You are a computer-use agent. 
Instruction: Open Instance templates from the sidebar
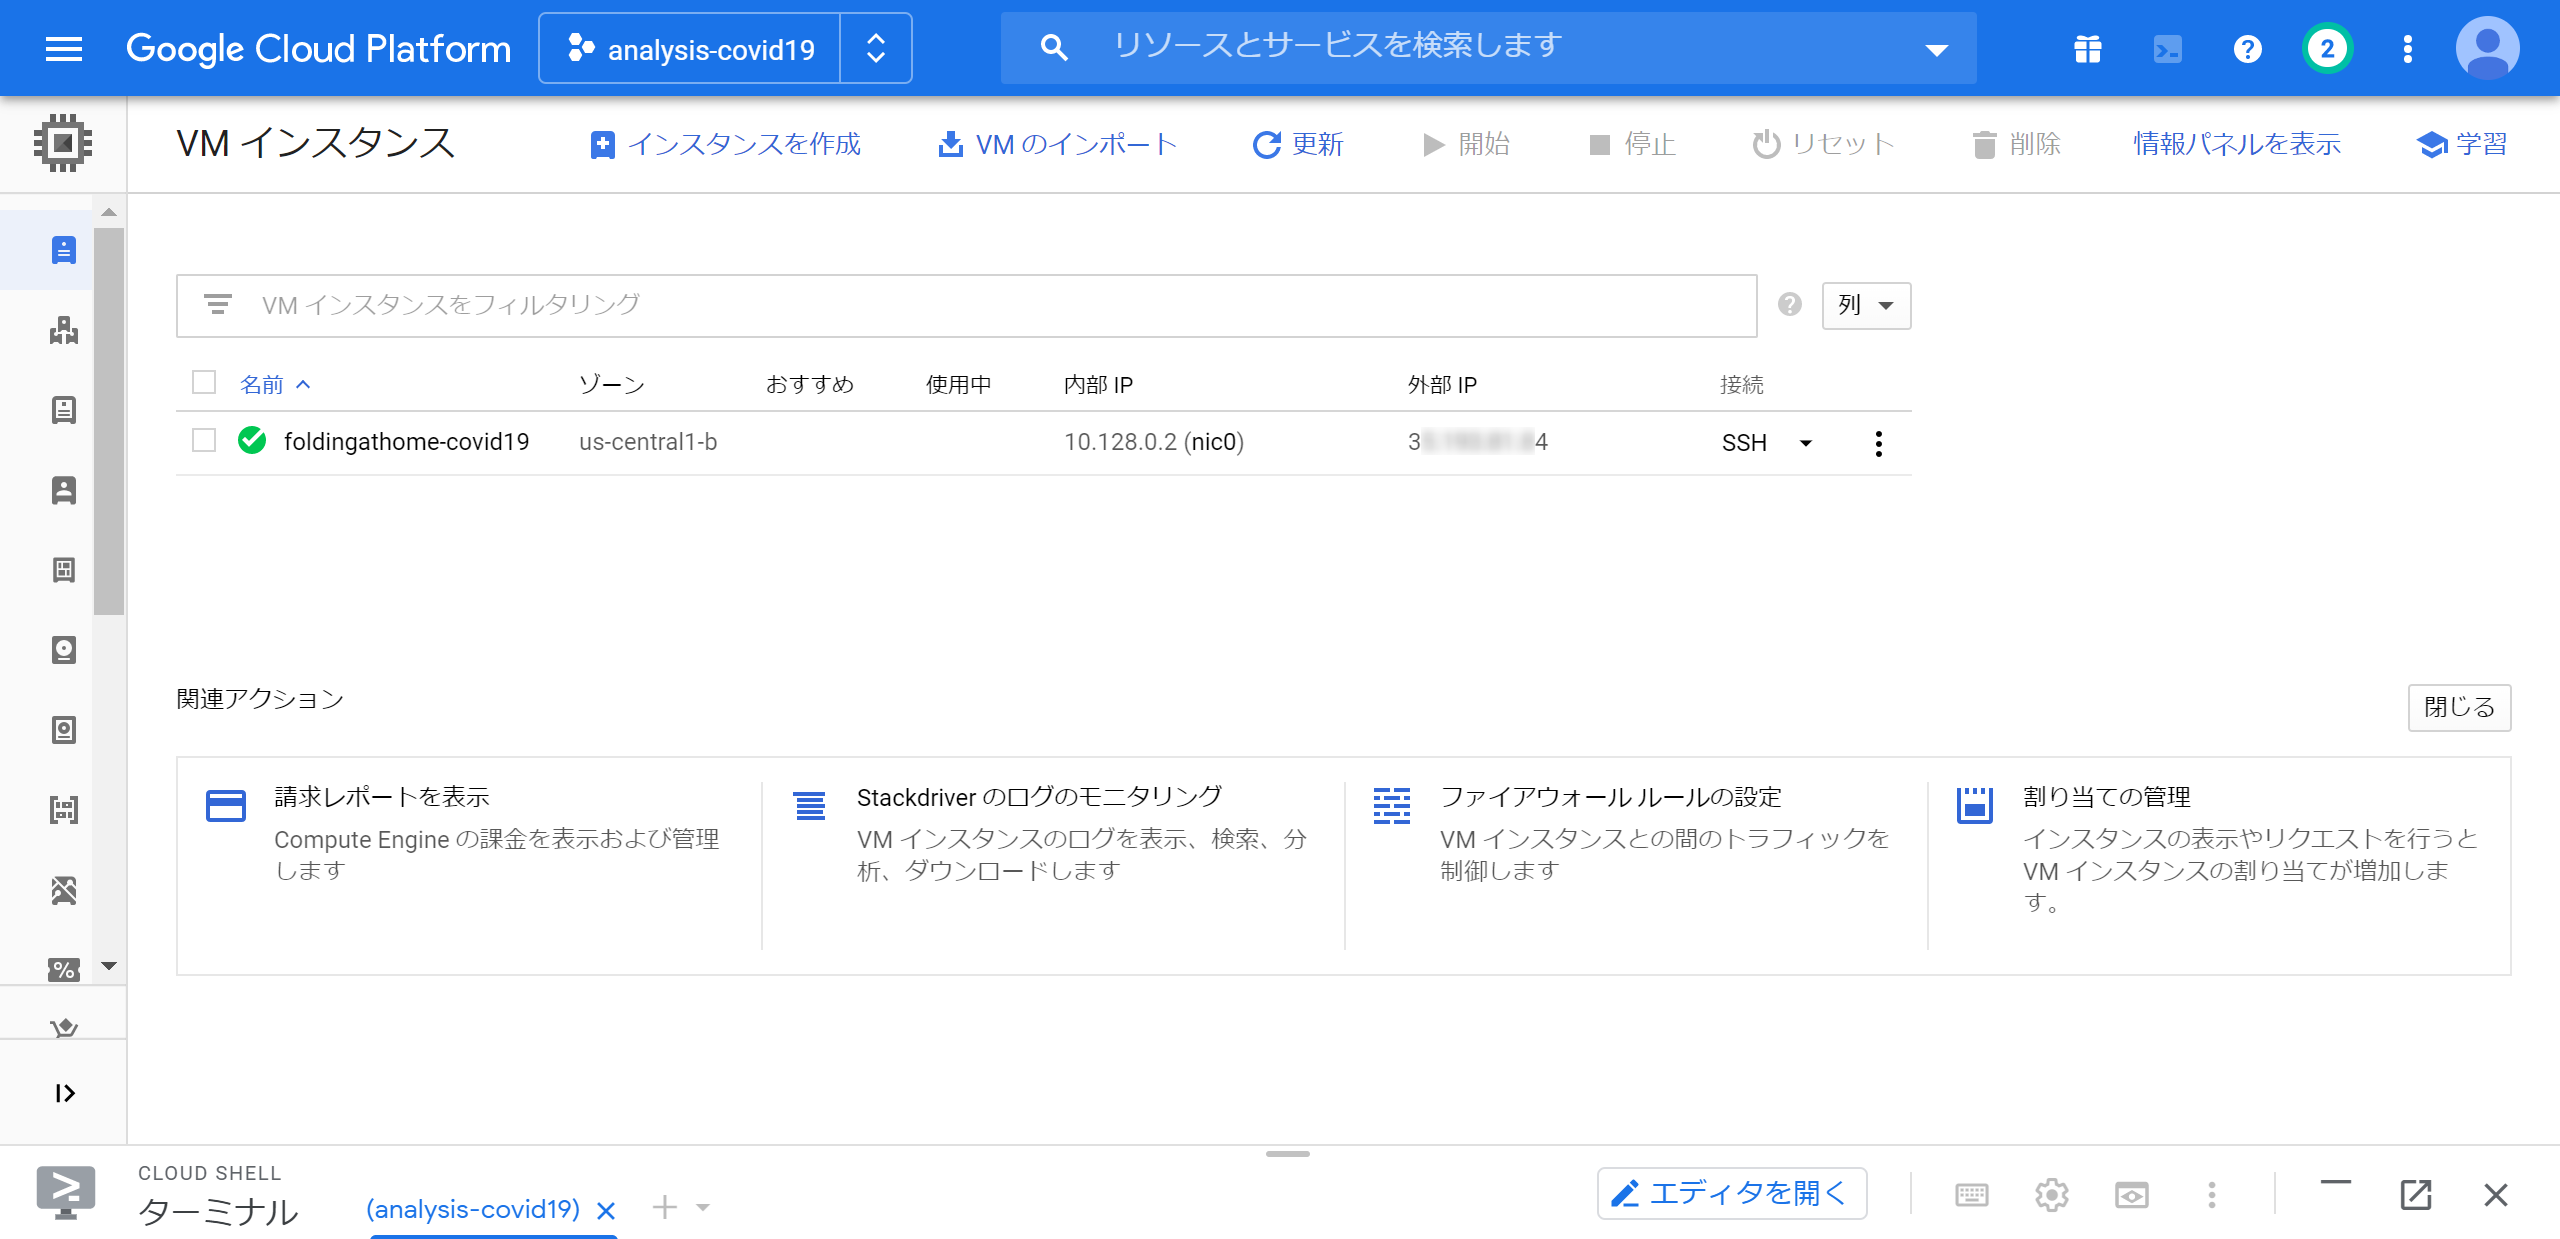tap(64, 410)
